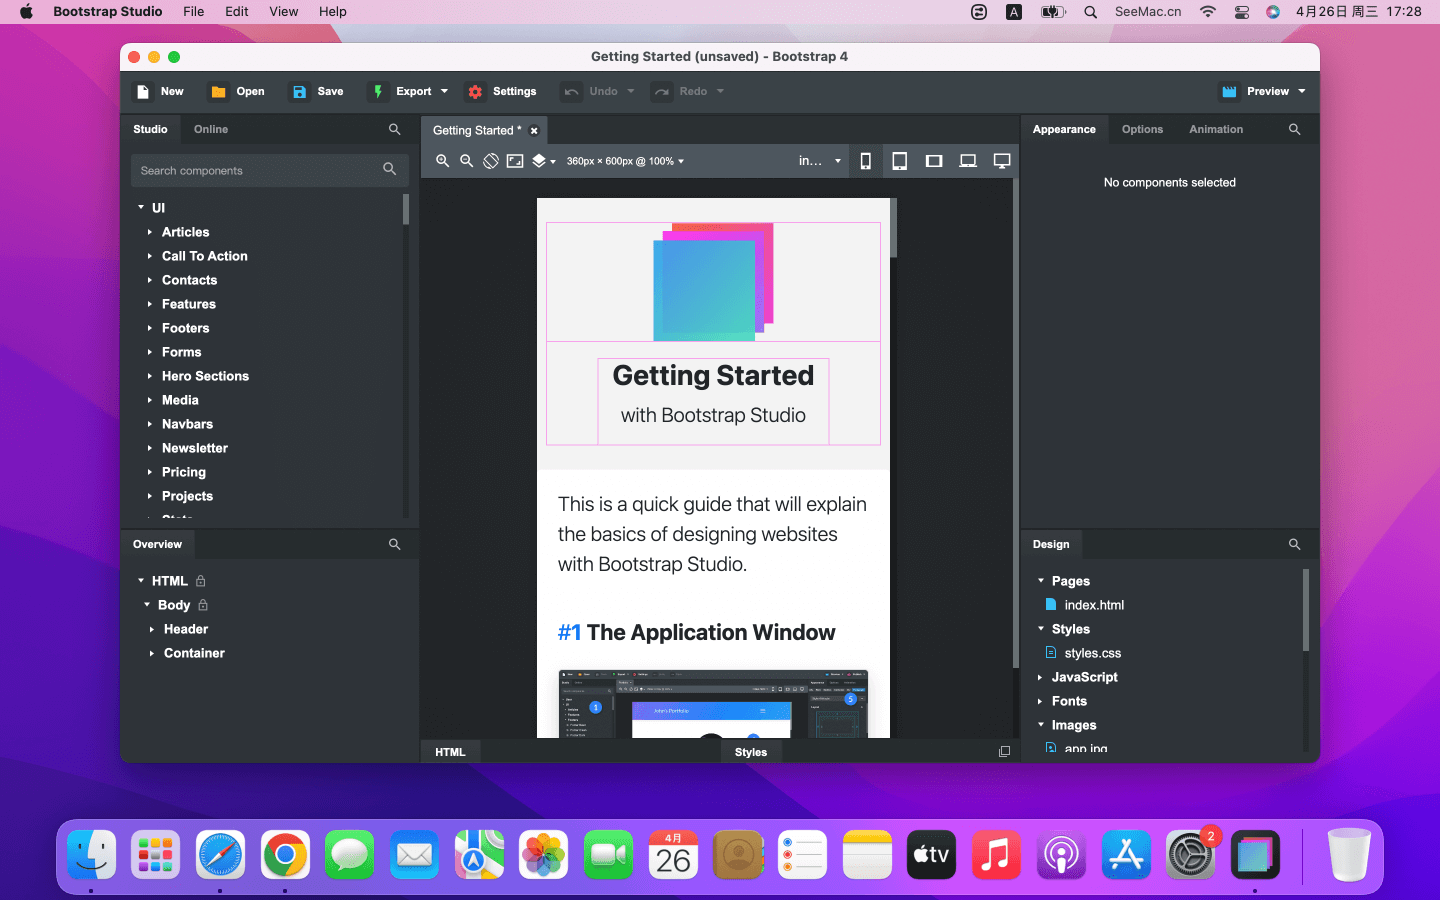
Task: Click the Redo arrow button
Action: point(662,91)
